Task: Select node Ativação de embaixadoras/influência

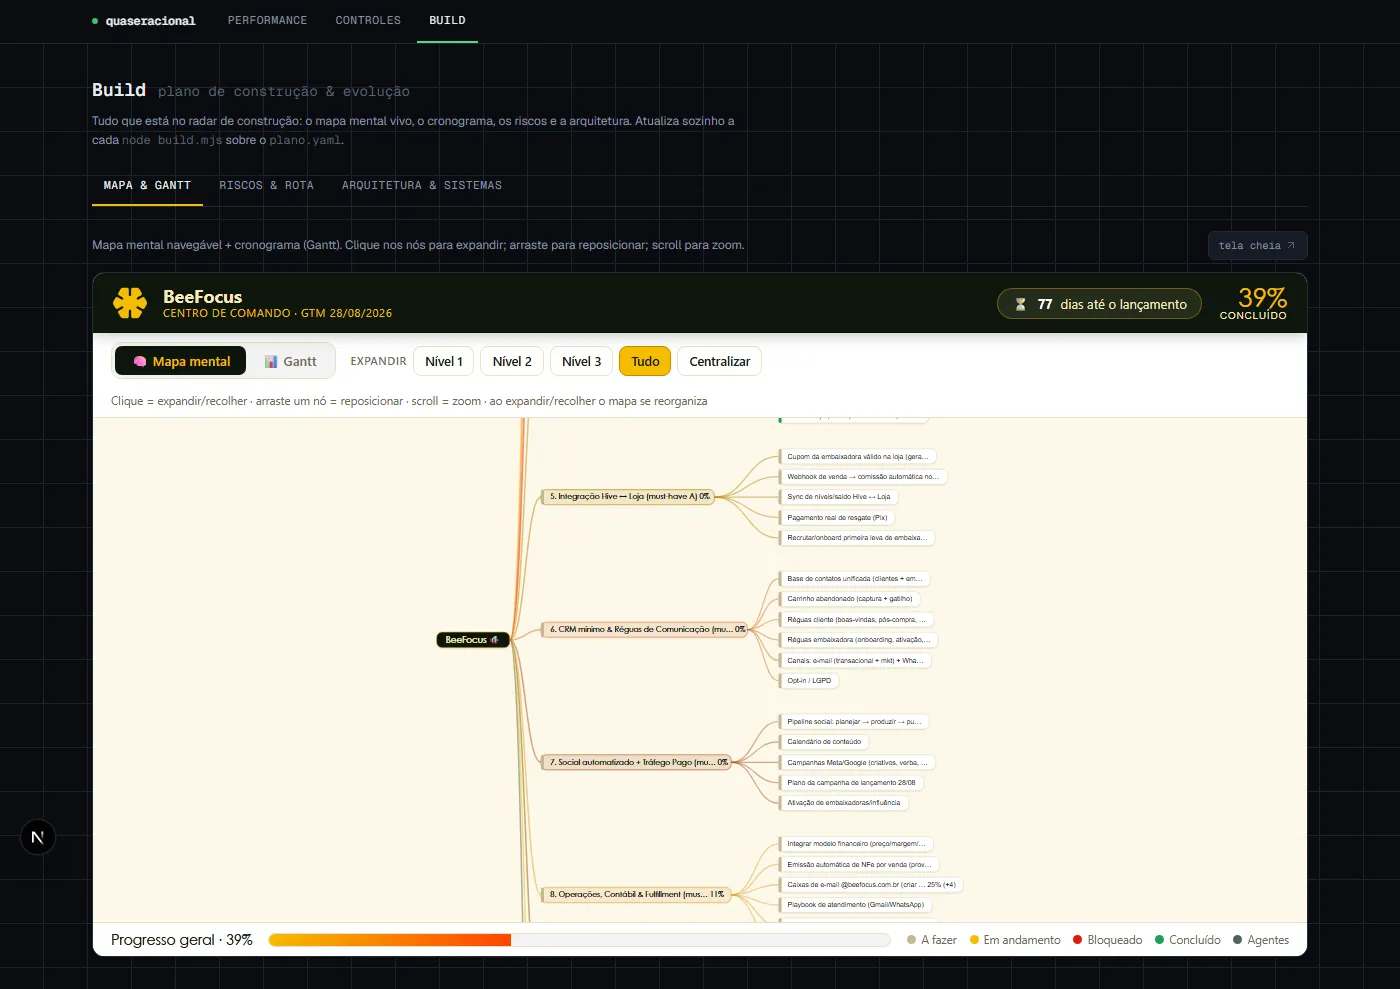Action: tap(843, 803)
